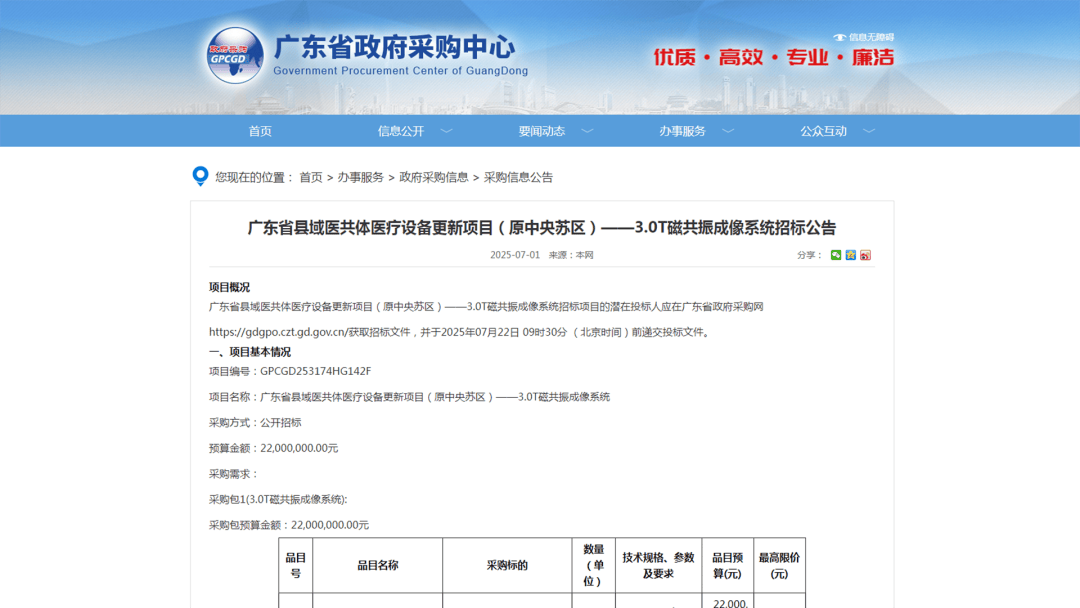Expand the chevron next to 要闻动态
1080x608 pixels.
587,131
